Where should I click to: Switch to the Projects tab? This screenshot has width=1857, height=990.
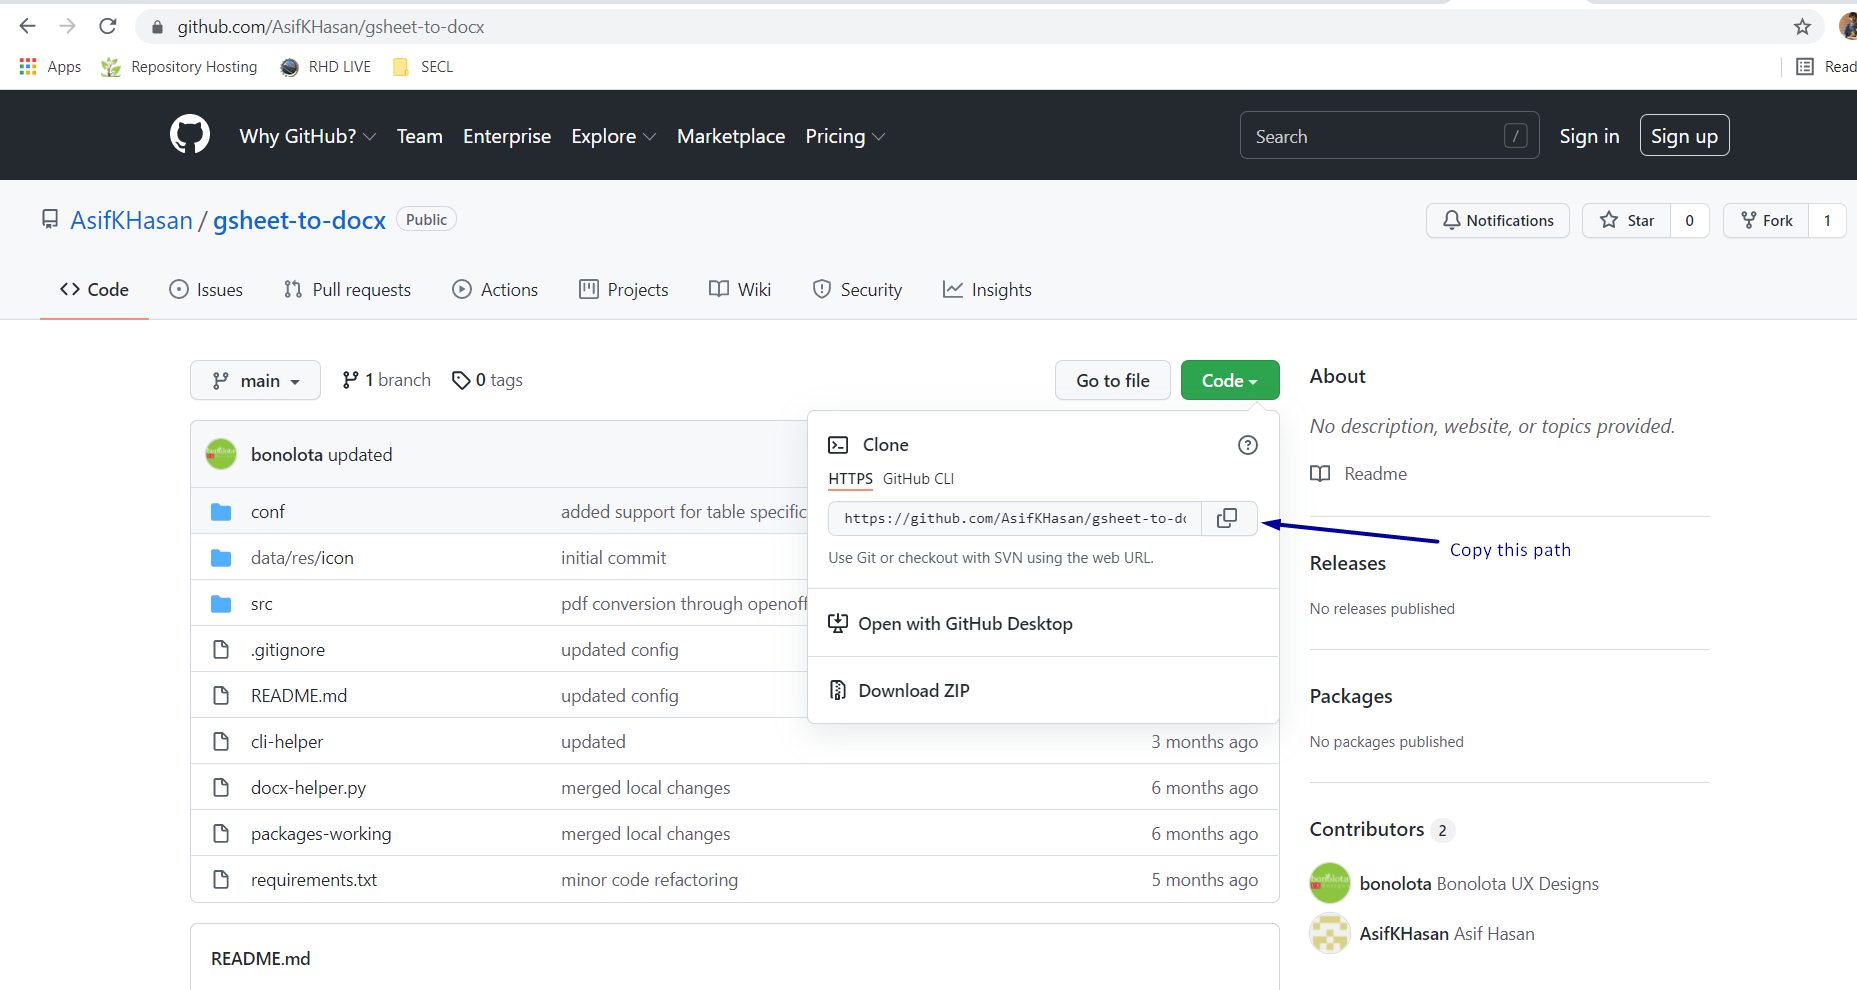(x=624, y=290)
